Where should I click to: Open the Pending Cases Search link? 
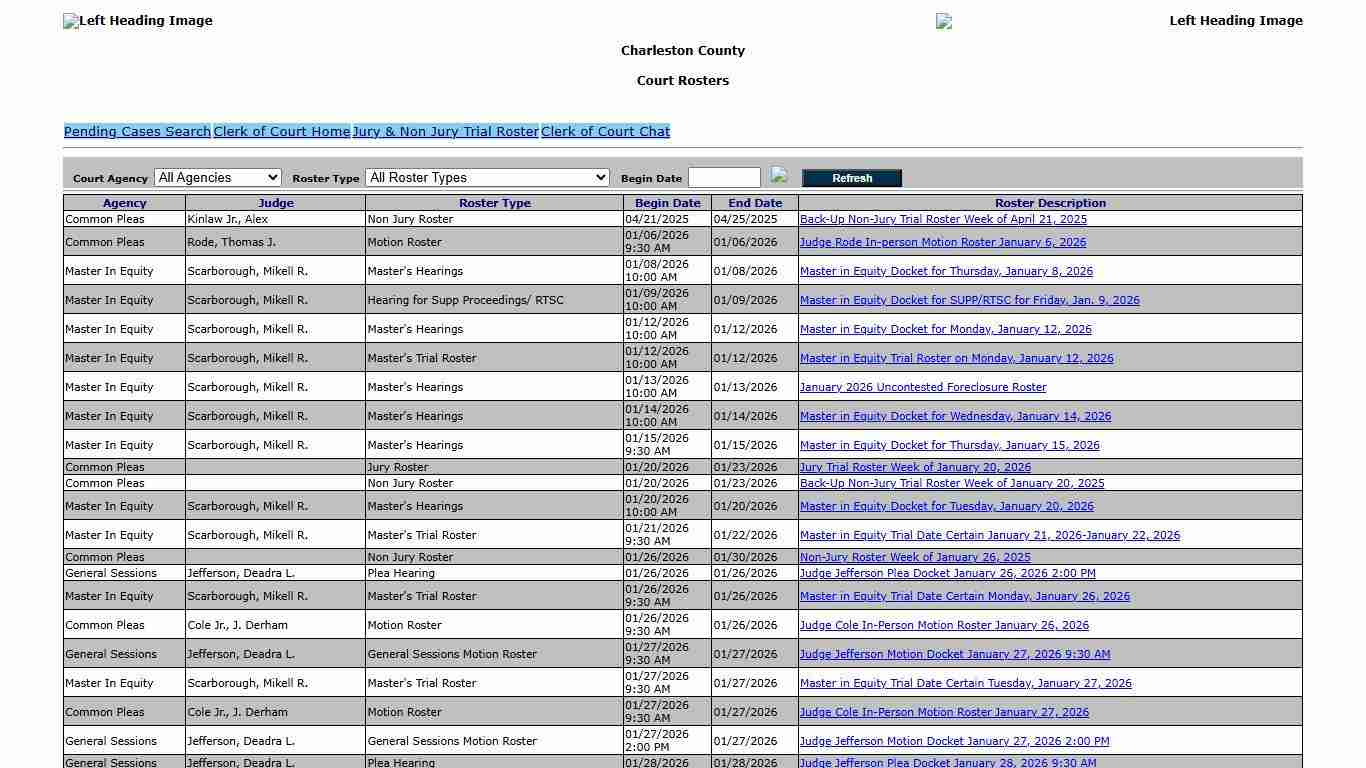point(137,131)
